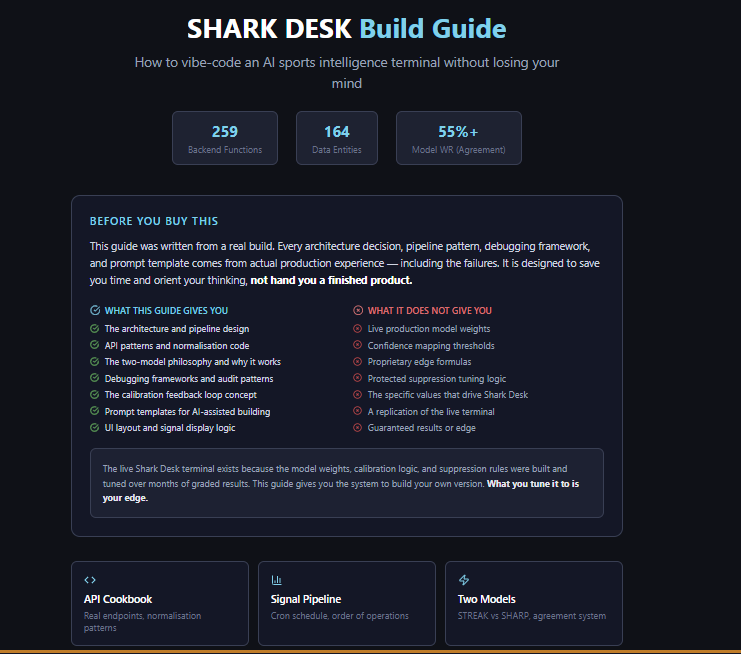Click the text 'Guaranteed results or edge'
This screenshot has height=654, width=741.
[x=422, y=428]
